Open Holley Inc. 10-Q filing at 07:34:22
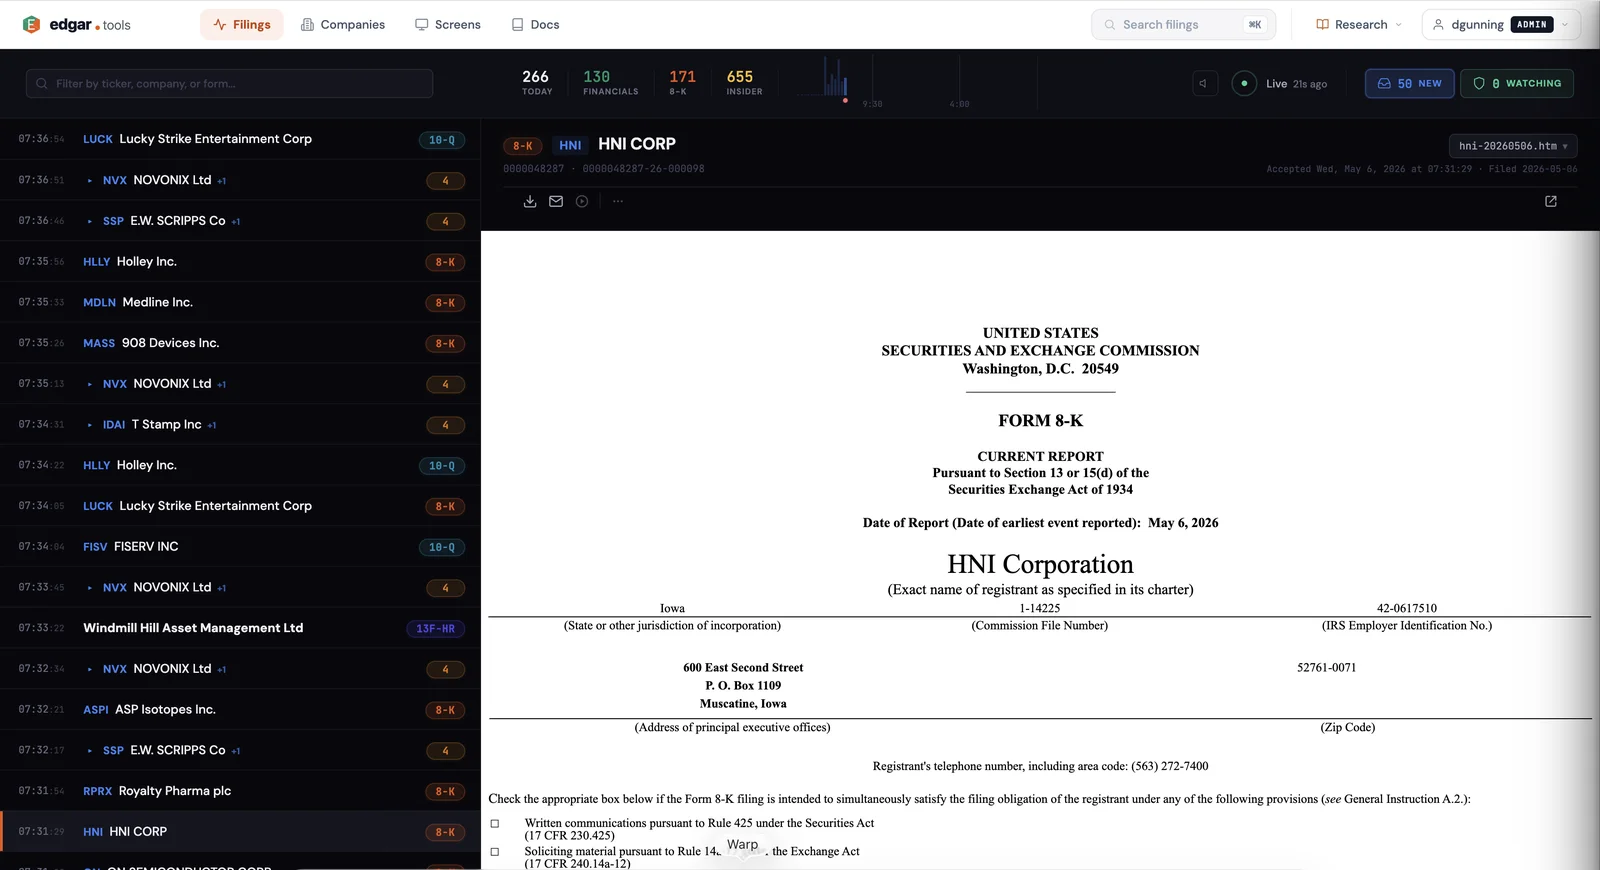Screen dimensions: 1600x870 coord(240,465)
